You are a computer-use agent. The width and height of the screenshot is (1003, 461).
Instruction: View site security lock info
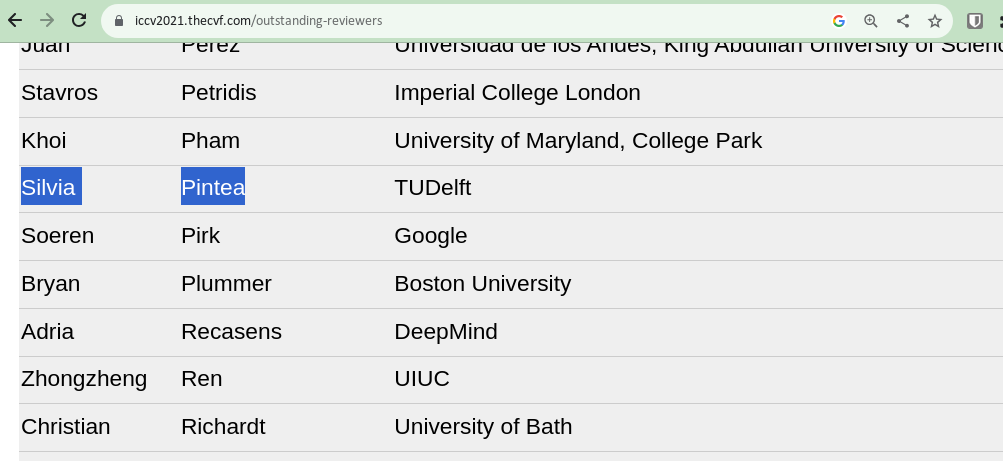pyautogui.click(x=118, y=20)
